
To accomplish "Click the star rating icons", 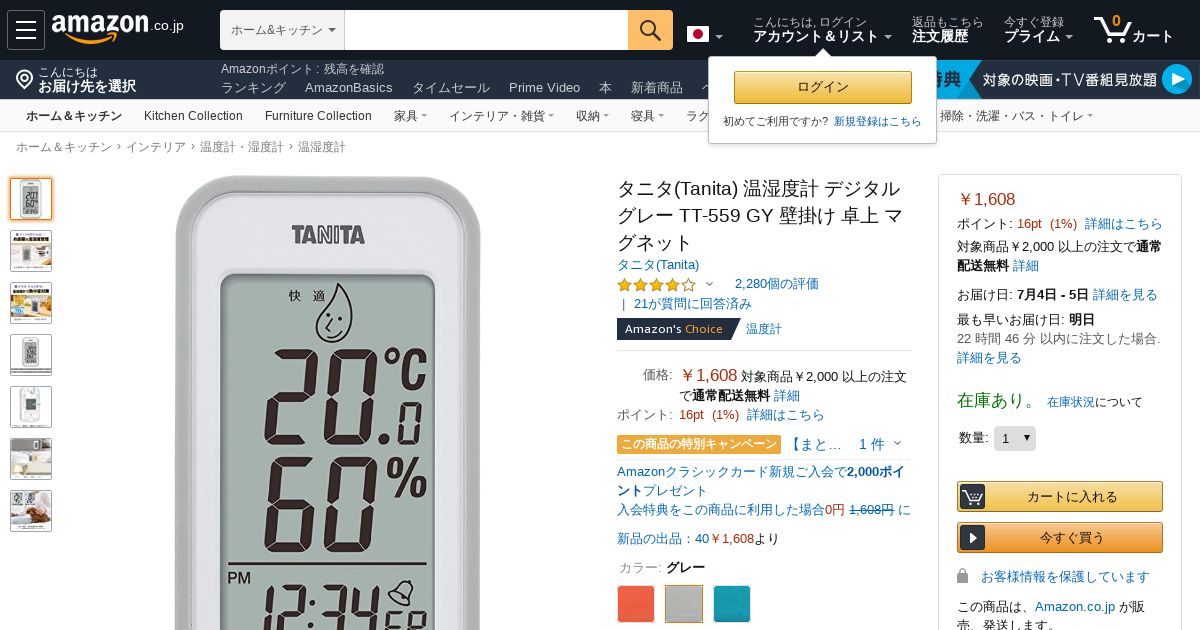I will [x=656, y=285].
